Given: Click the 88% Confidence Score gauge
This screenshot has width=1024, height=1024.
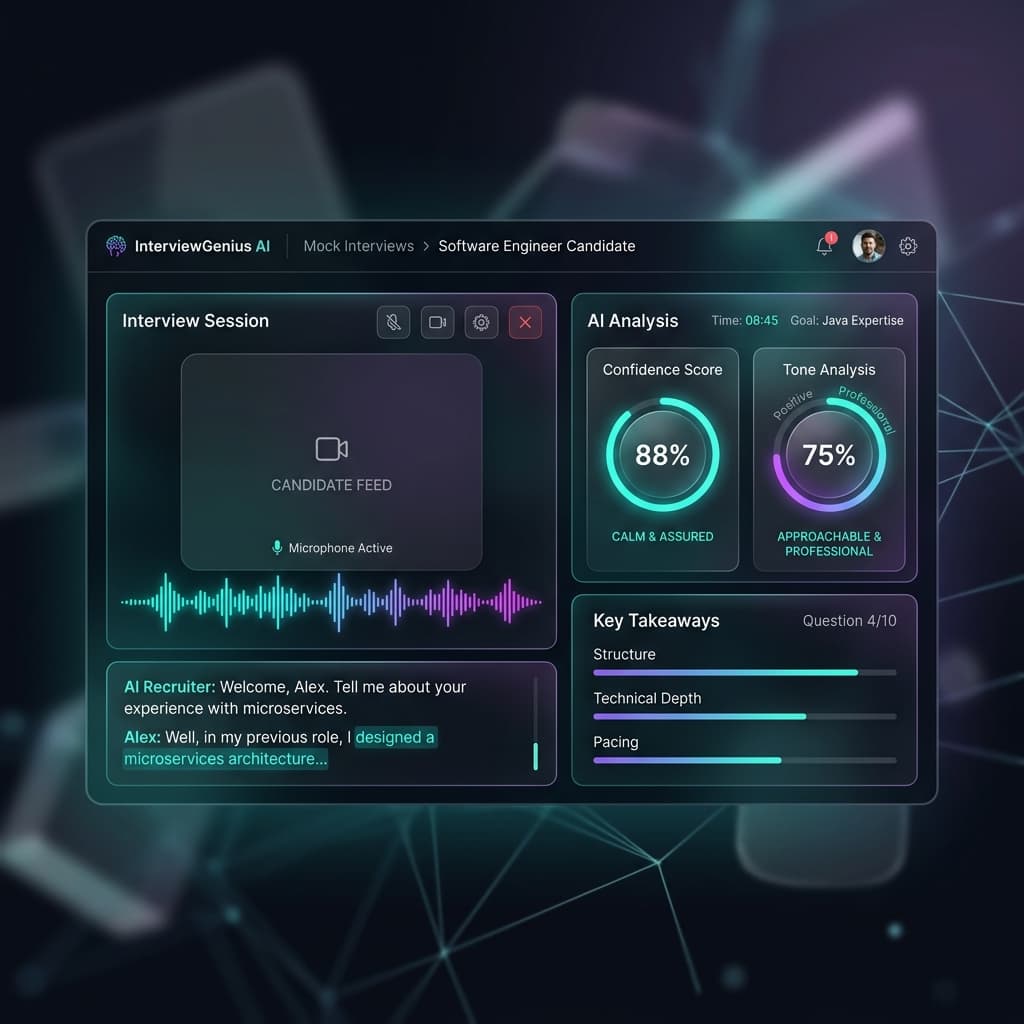Looking at the screenshot, I should coord(662,455).
